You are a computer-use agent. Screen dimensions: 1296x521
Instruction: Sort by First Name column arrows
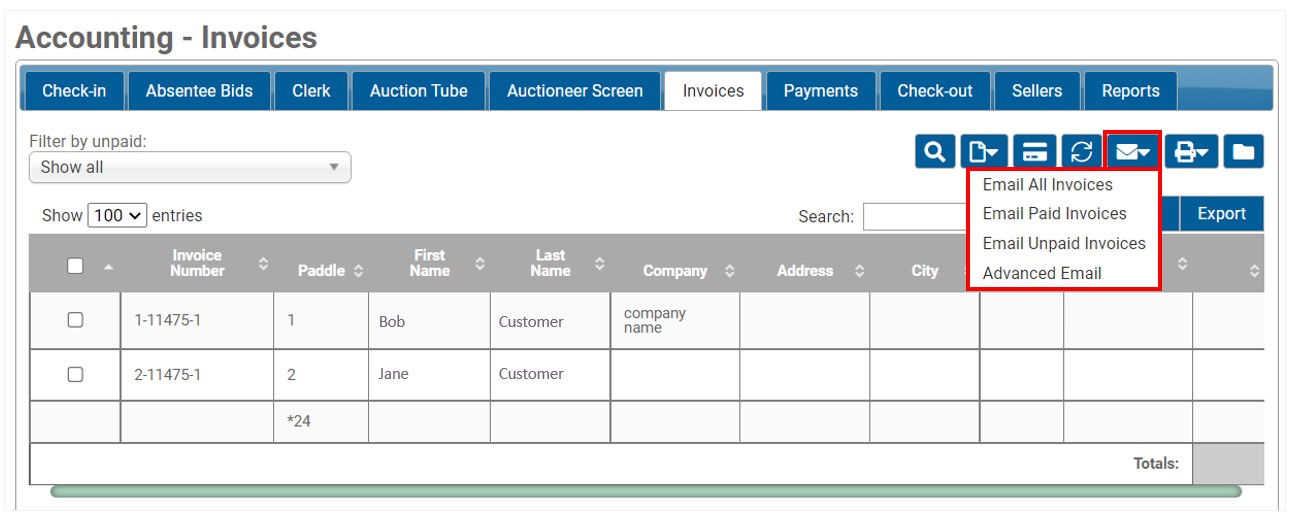coord(480,264)
